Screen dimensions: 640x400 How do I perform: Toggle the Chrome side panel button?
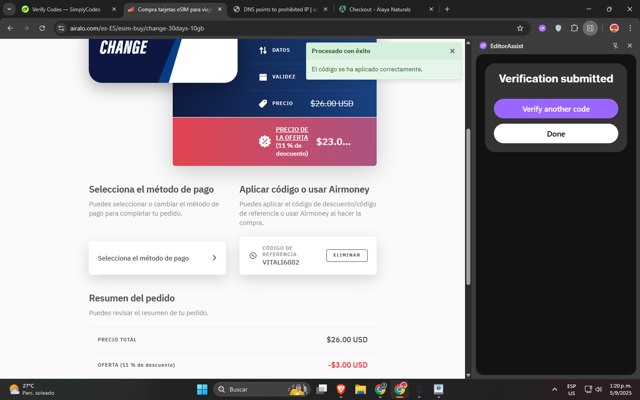point(590,28)
